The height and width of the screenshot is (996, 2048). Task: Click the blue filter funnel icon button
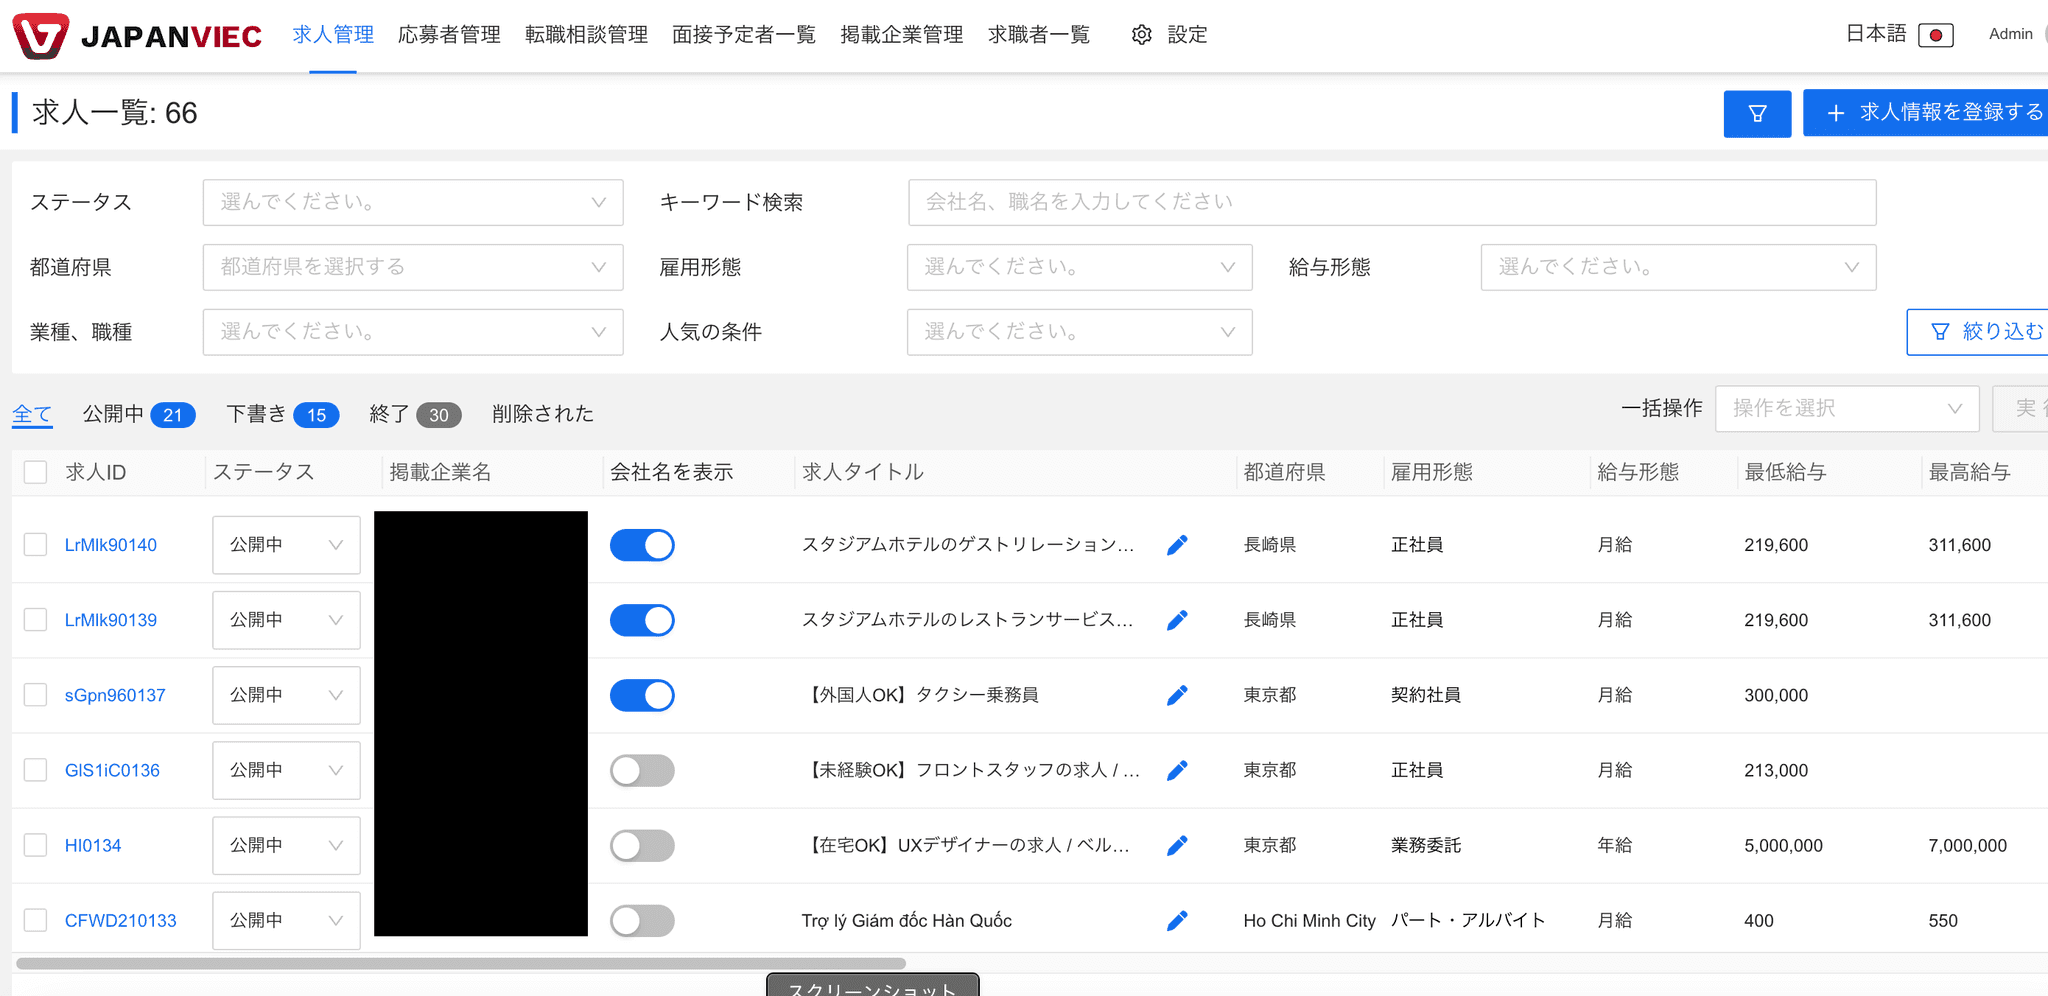point(1756,114)
